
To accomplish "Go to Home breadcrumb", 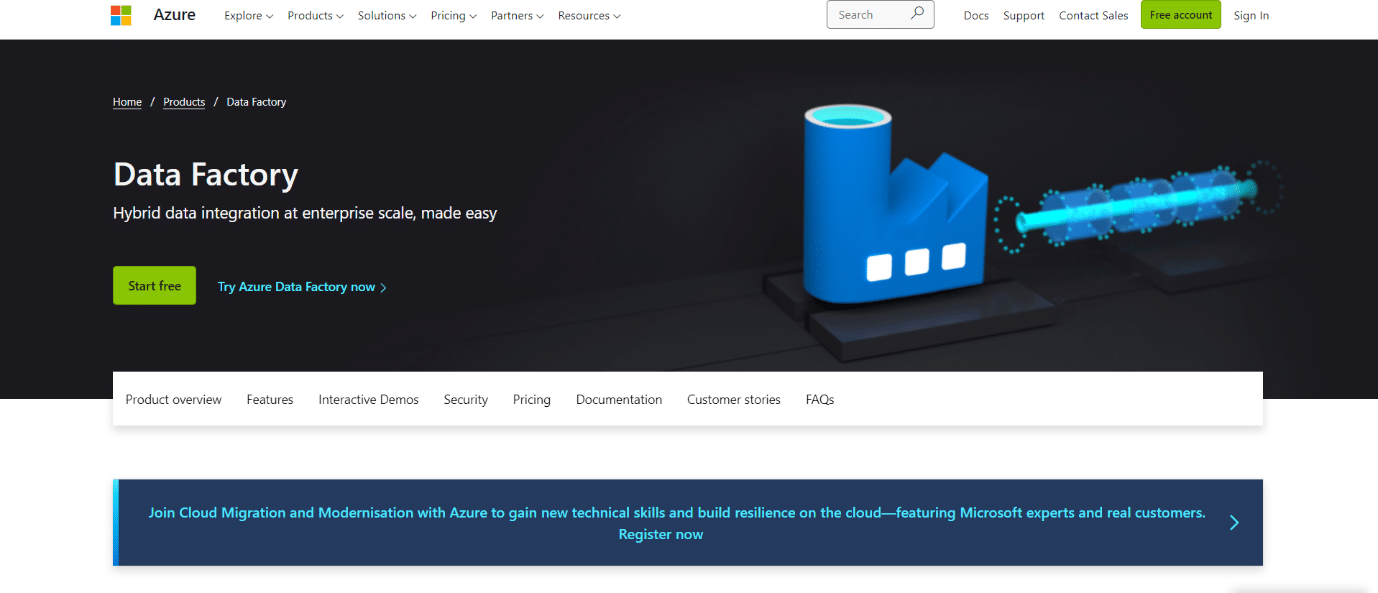I will (127, 102).
